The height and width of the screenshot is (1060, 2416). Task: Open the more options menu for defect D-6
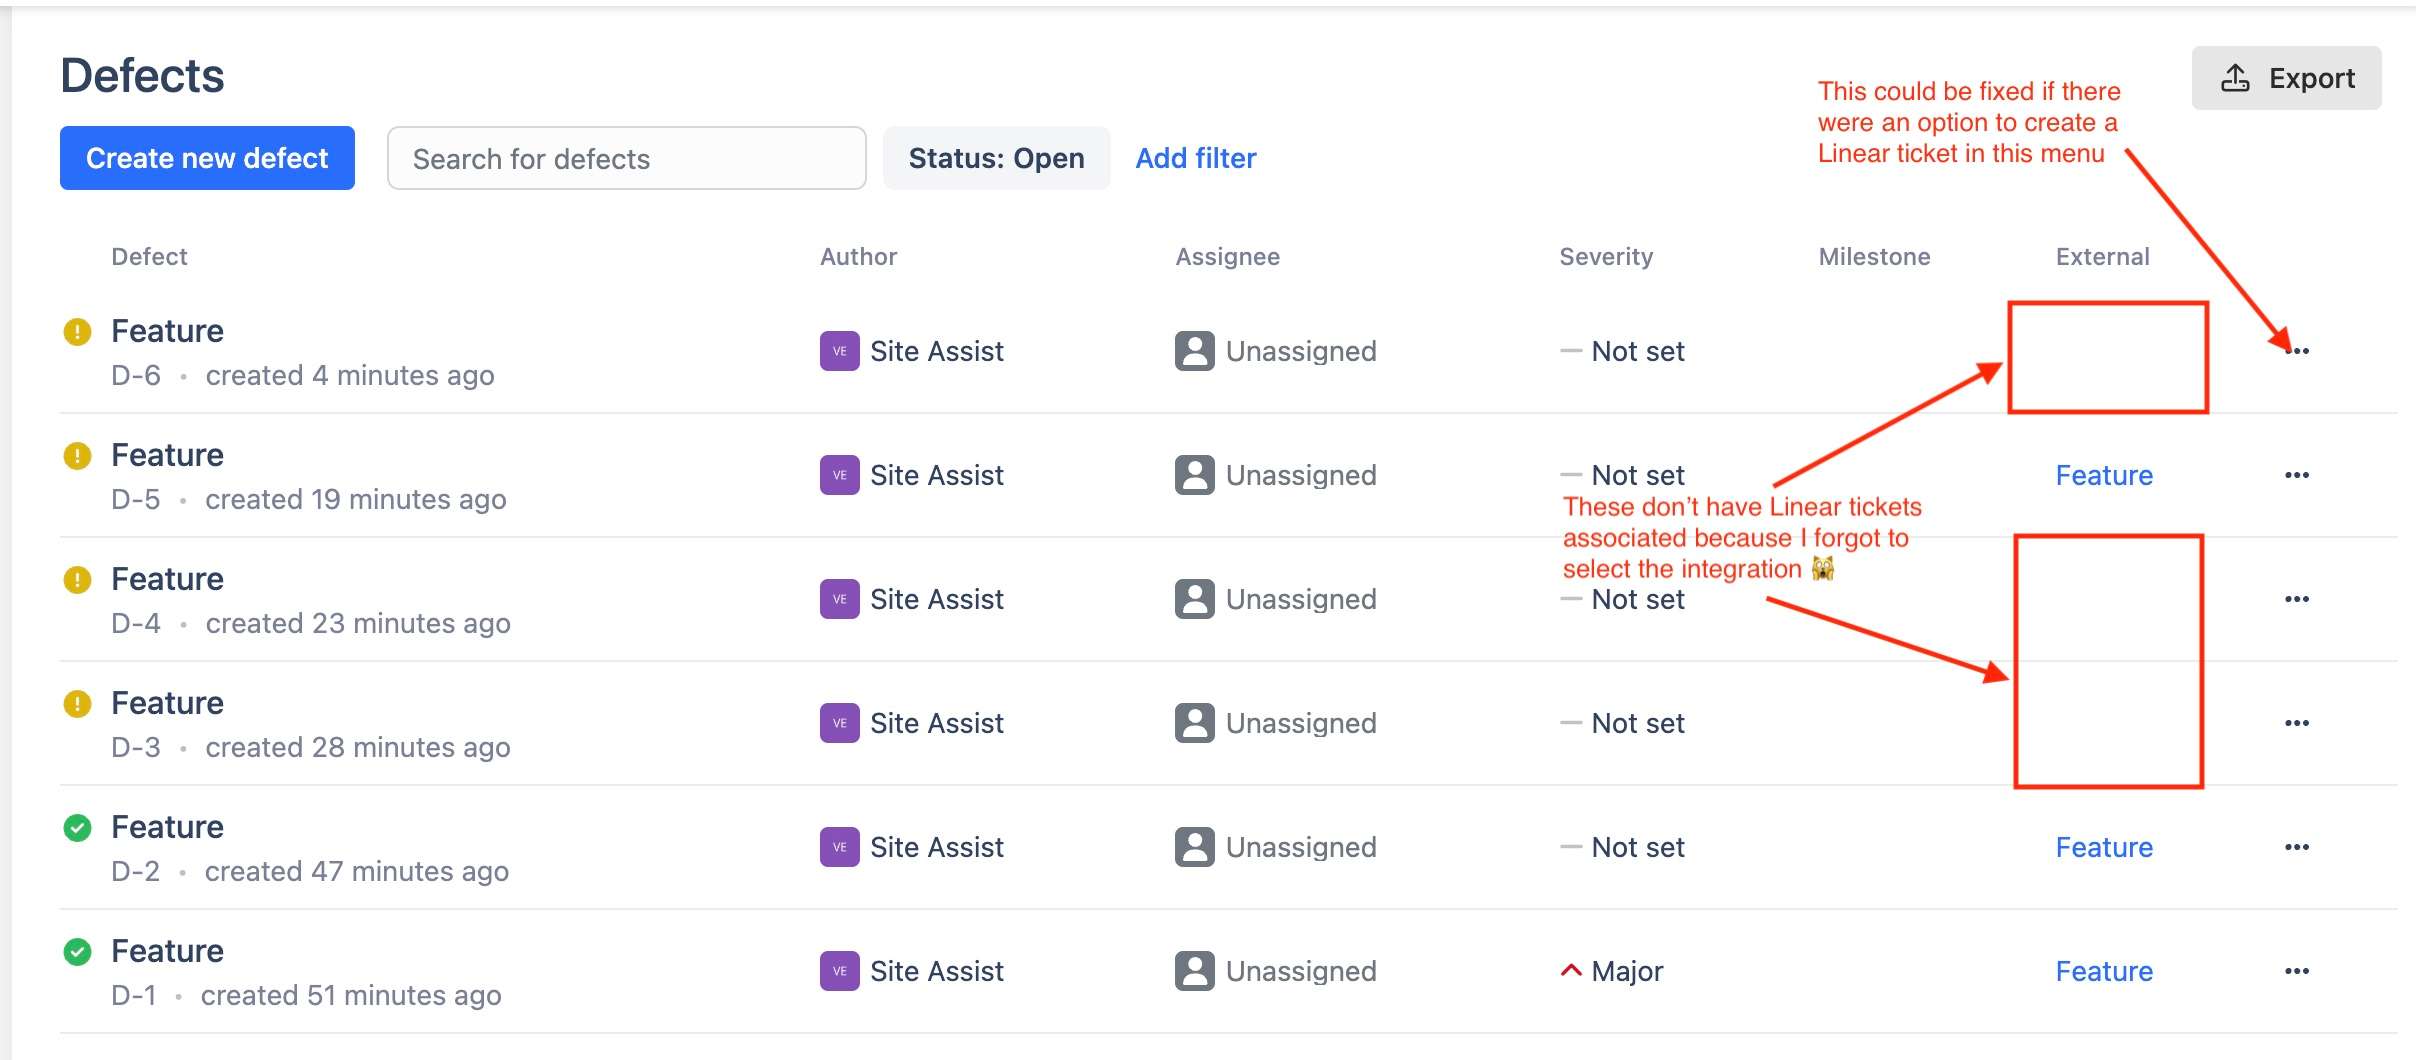2297,351
